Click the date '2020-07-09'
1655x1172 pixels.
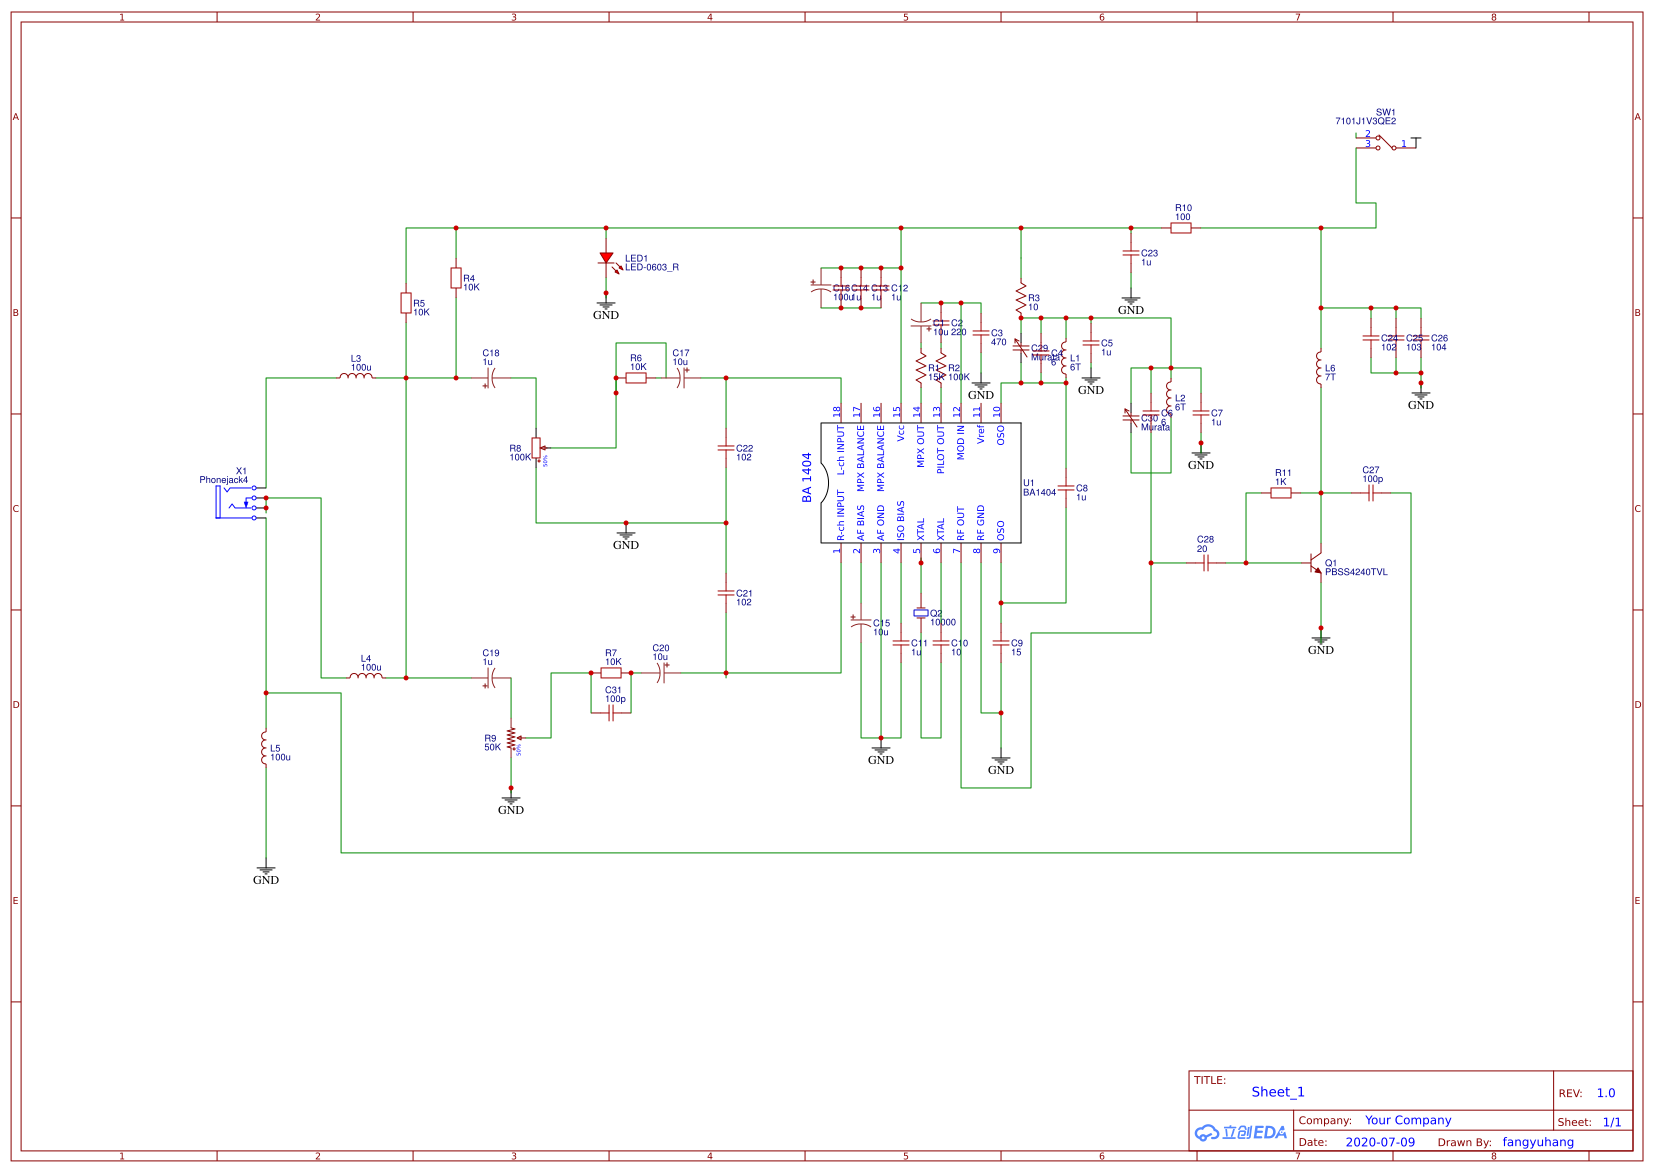coord(1380,1142)
